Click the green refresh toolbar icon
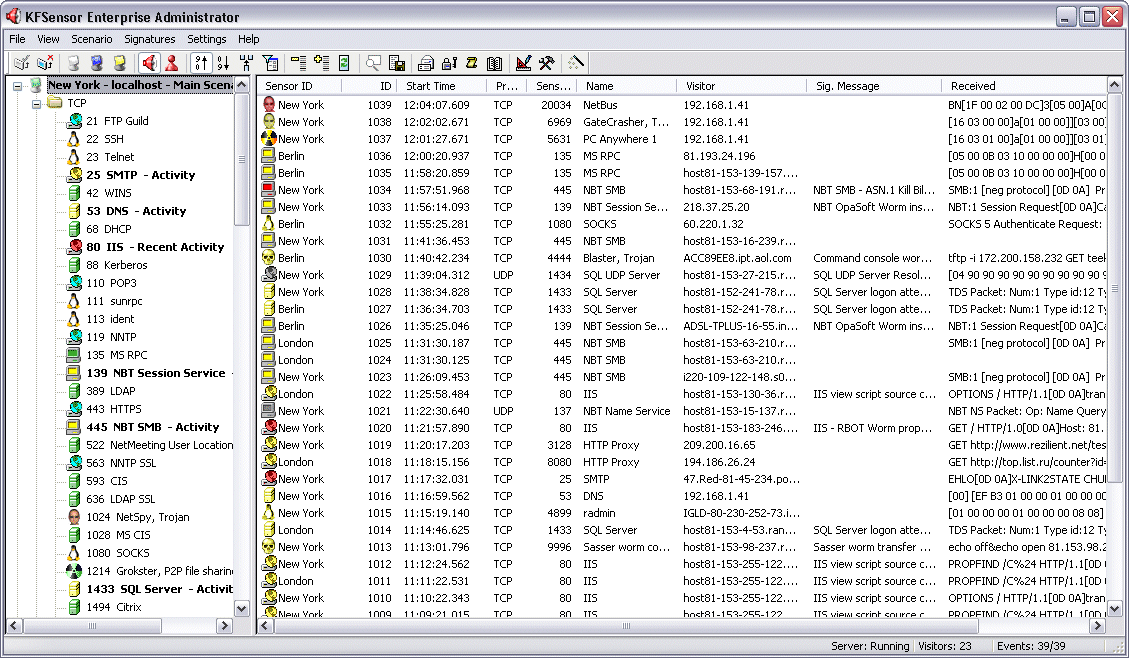Screen dimensions: 1129x658 point(344,63)
